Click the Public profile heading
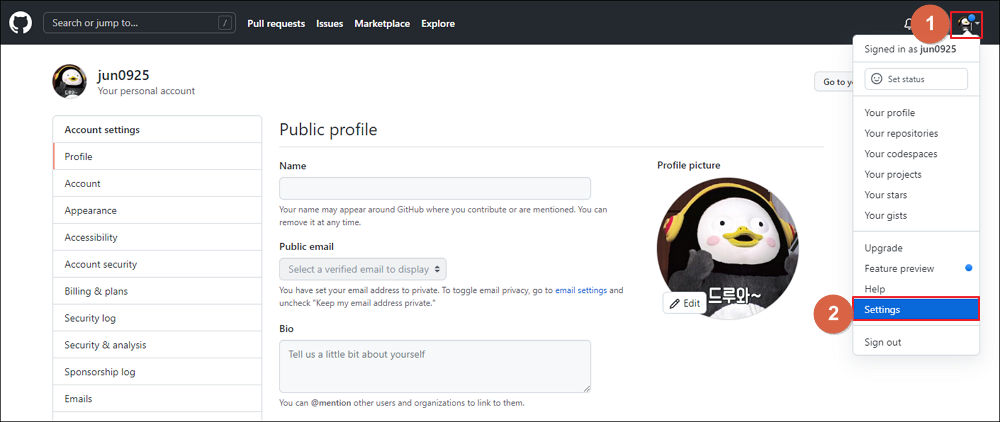Screen dimensions: 1000x422 (328, 130)
